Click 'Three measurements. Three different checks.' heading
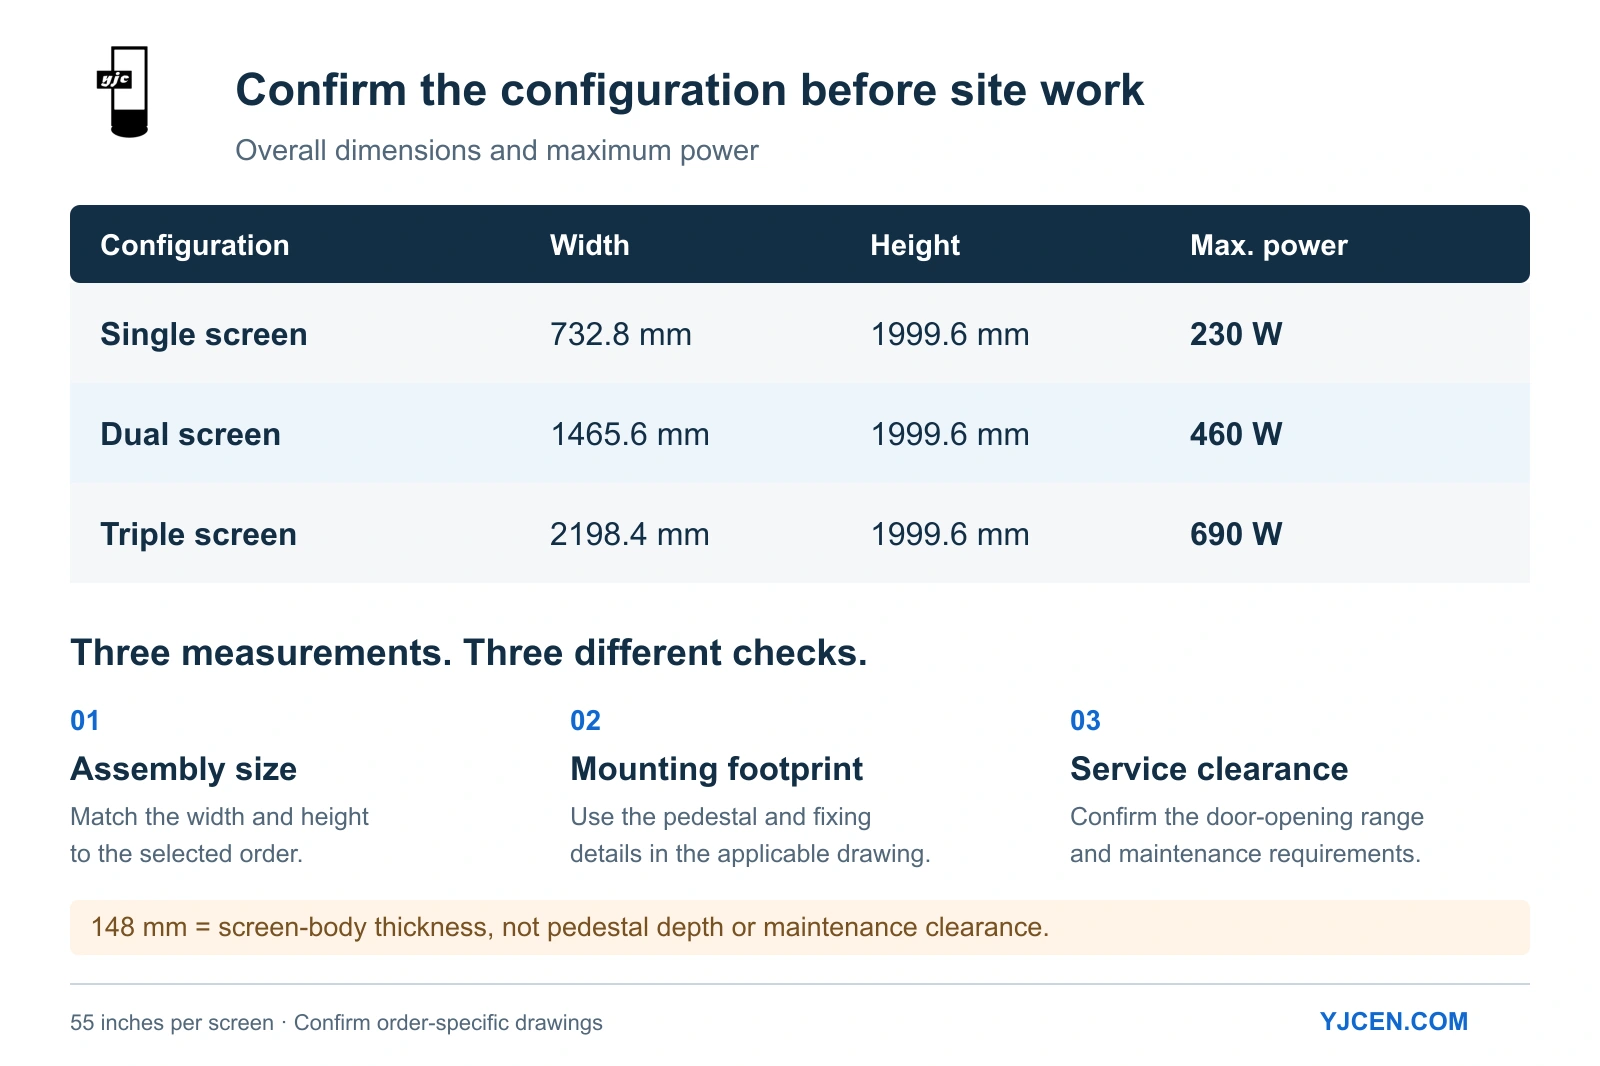The height and width of the screenshot is (1066, 1600). [x=469, y=652]
